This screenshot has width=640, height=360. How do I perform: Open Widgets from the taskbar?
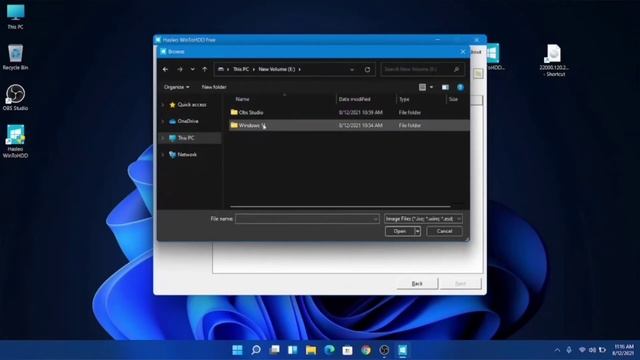click(x=293, y=350)
